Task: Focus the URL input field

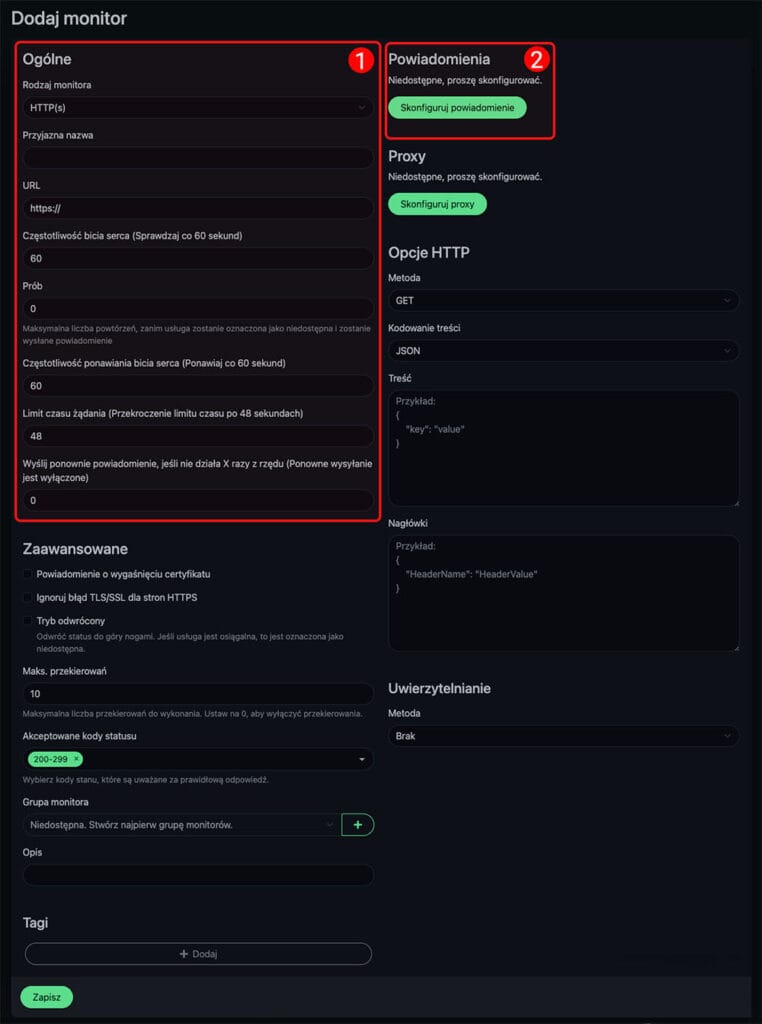Action: [x=197, y=209]
